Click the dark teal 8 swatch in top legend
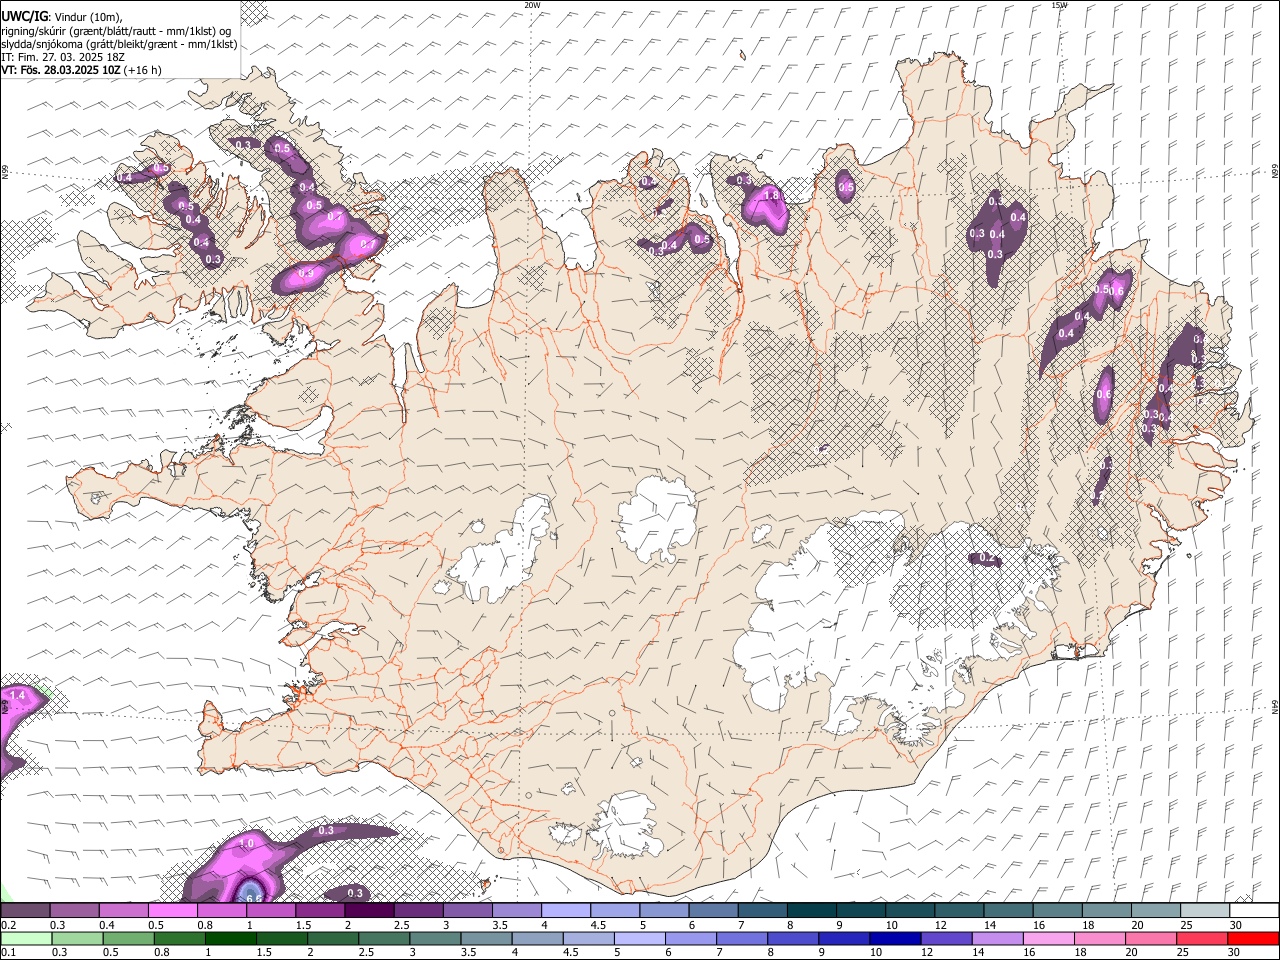1280x960 pixels. pos(812,911)
